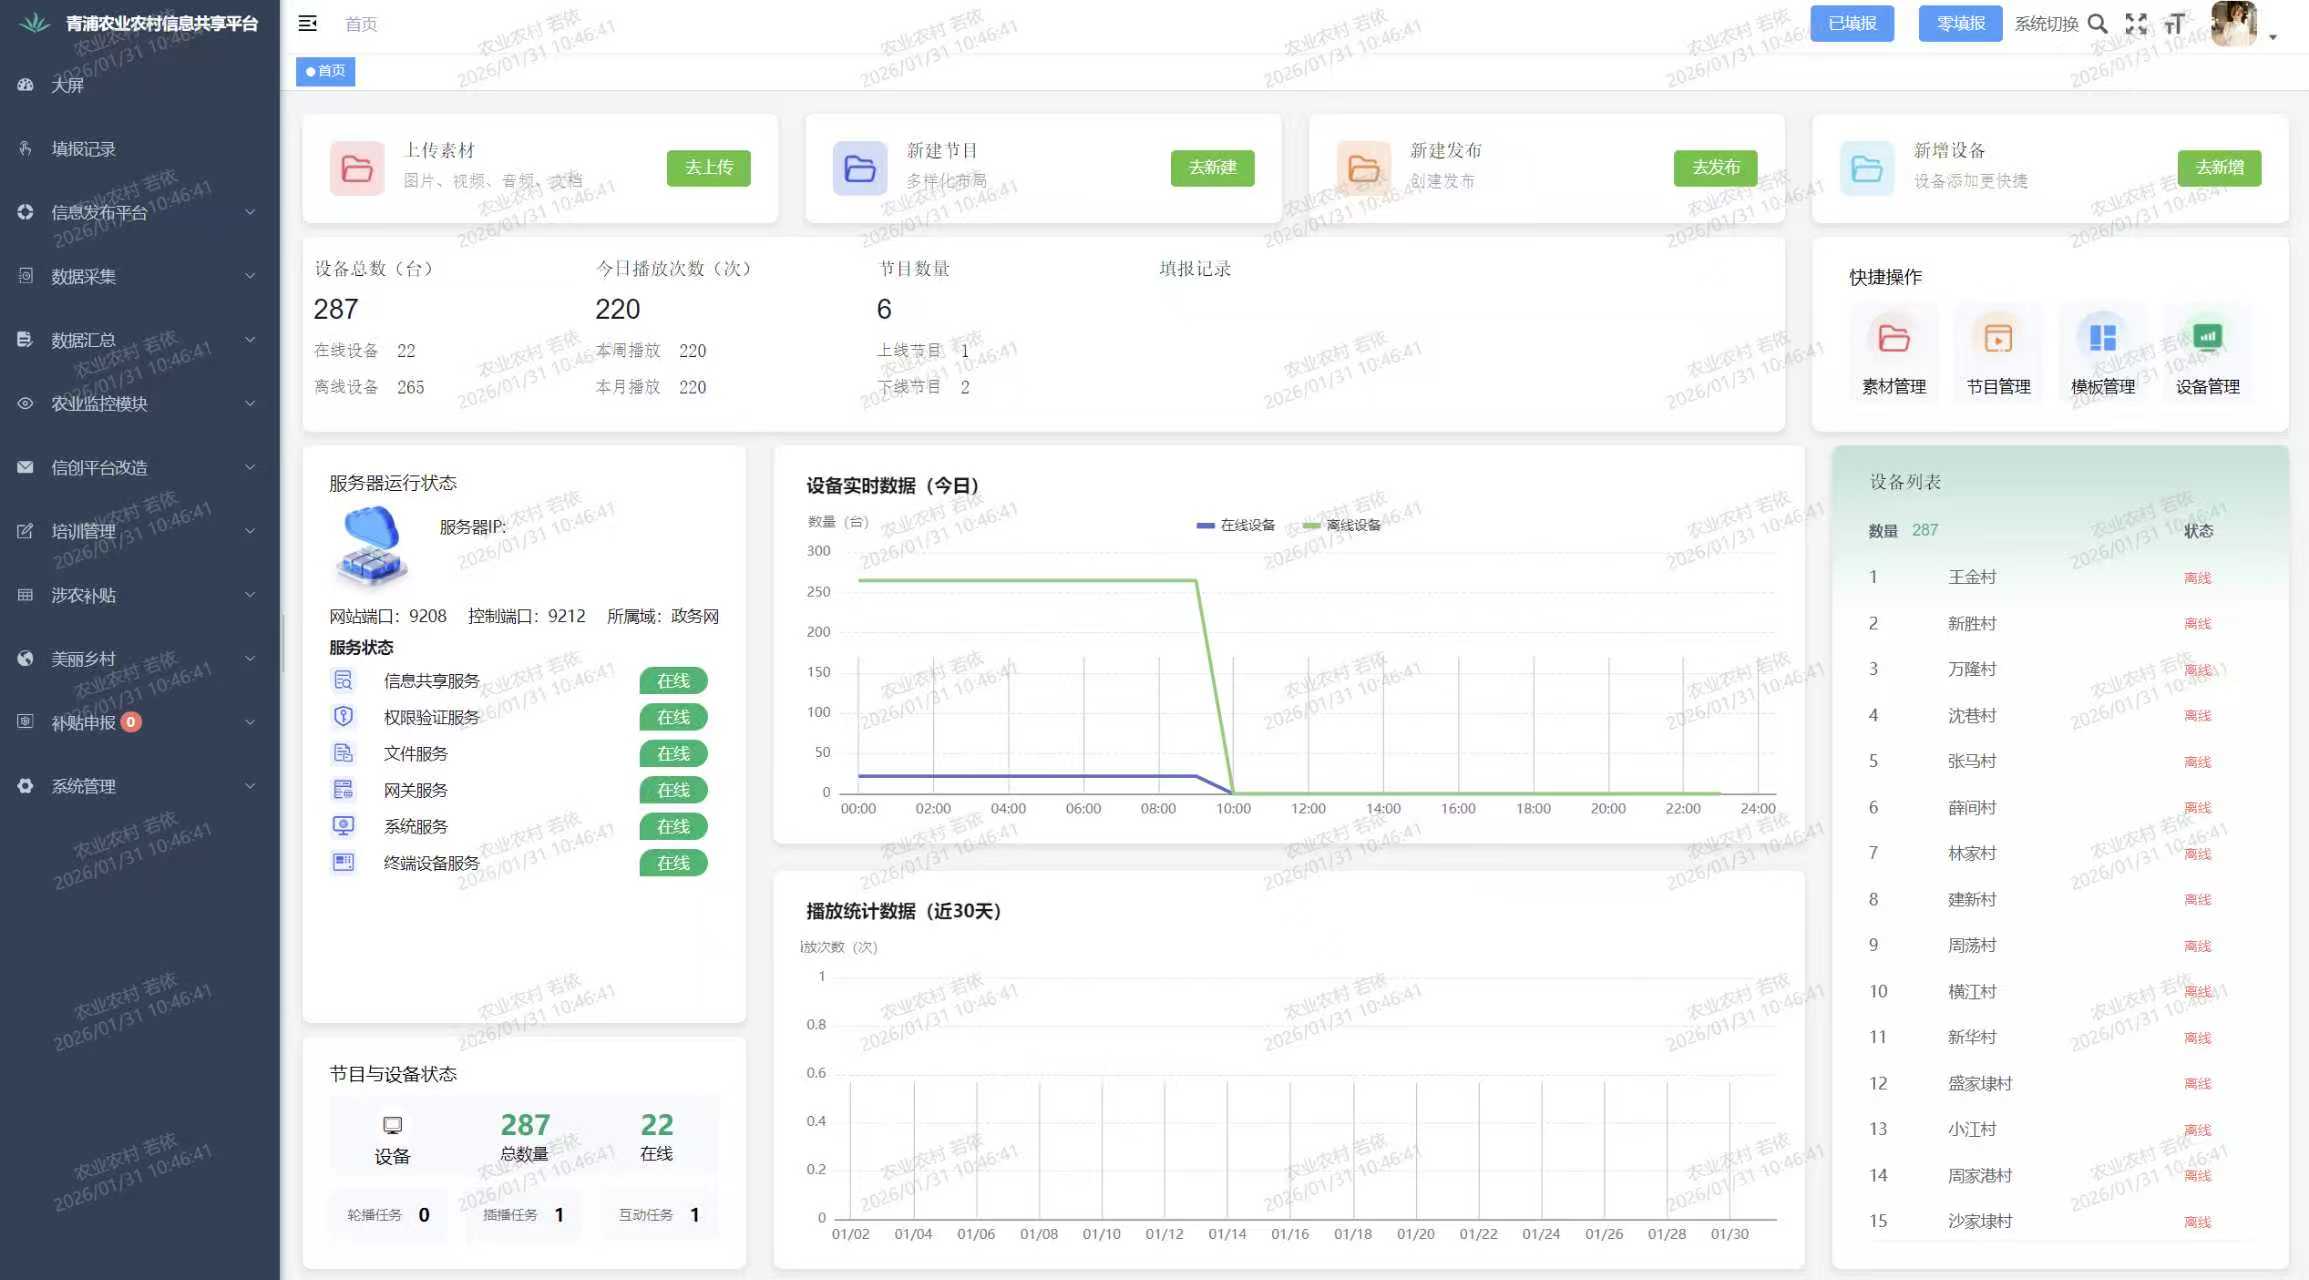Viewport: 2309px width, 1280px height.
Task: Open the font size adjustment icon
Action: [x=2174, y=23]
